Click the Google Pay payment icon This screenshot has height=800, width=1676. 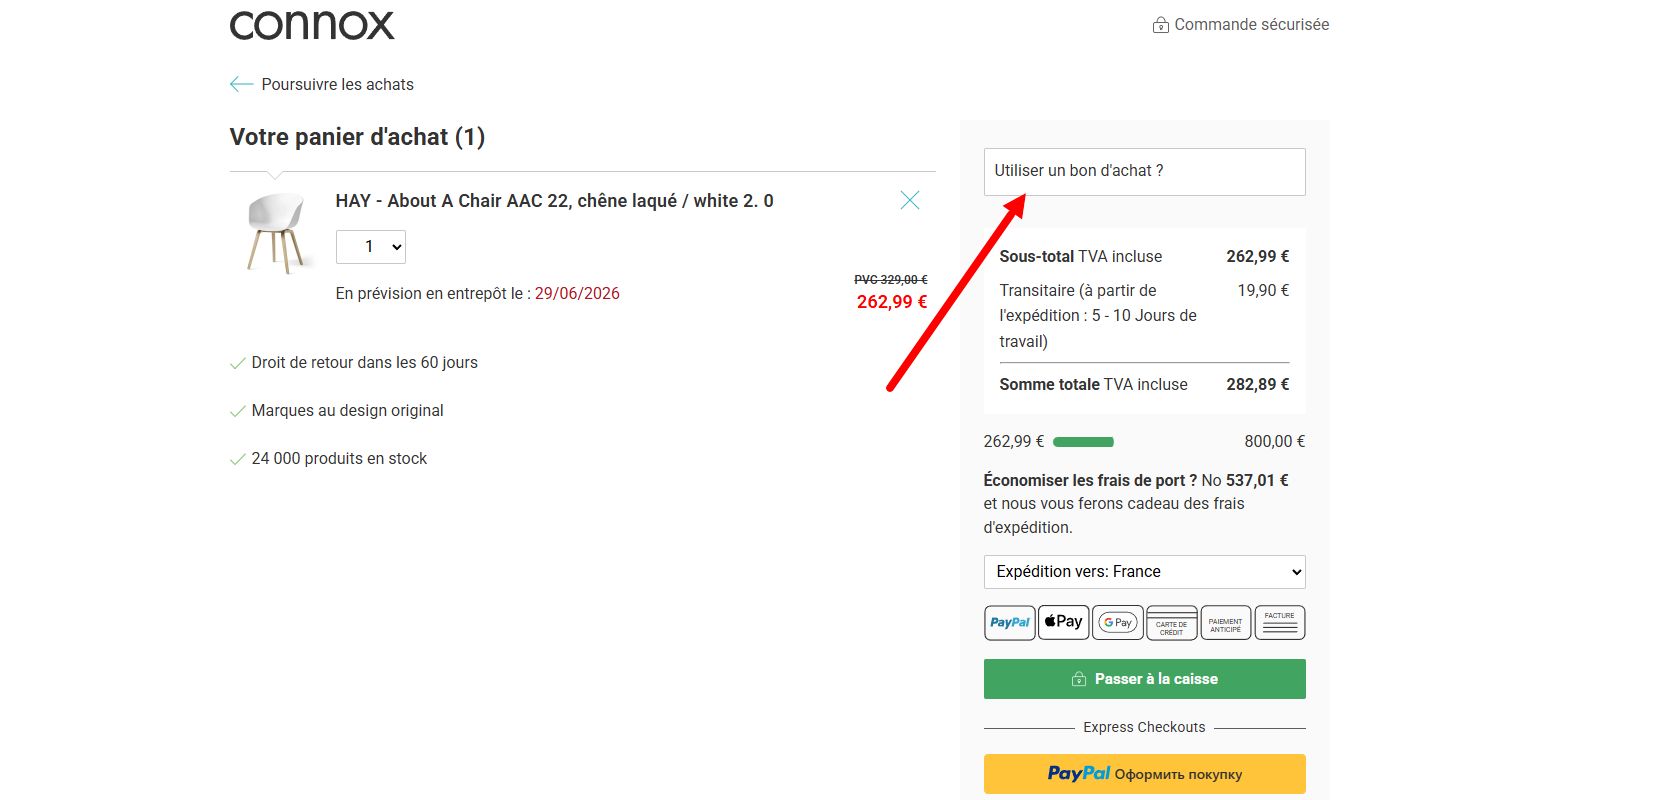point(1118,622)
